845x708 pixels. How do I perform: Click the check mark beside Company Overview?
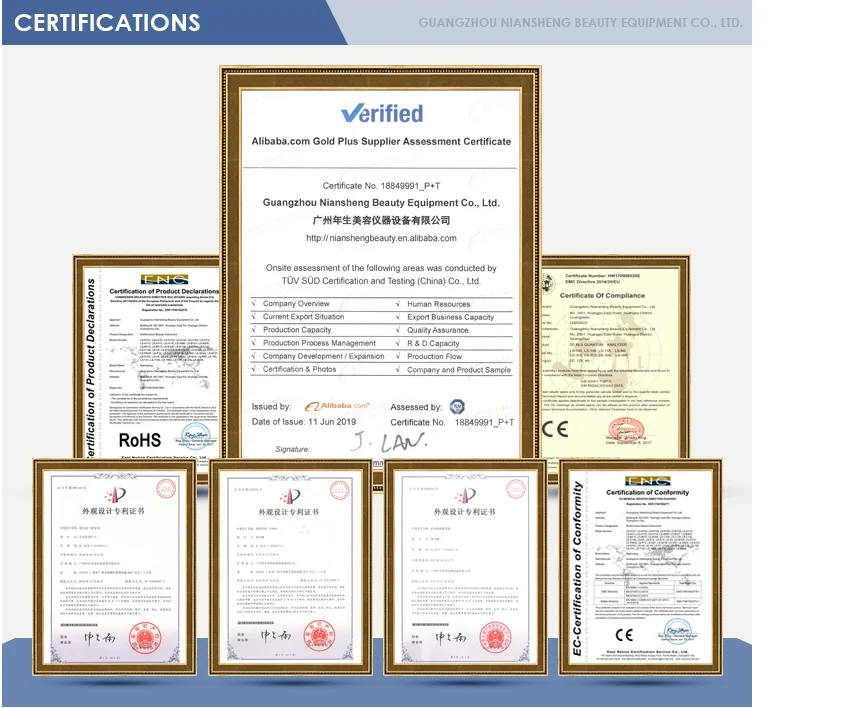254,303
